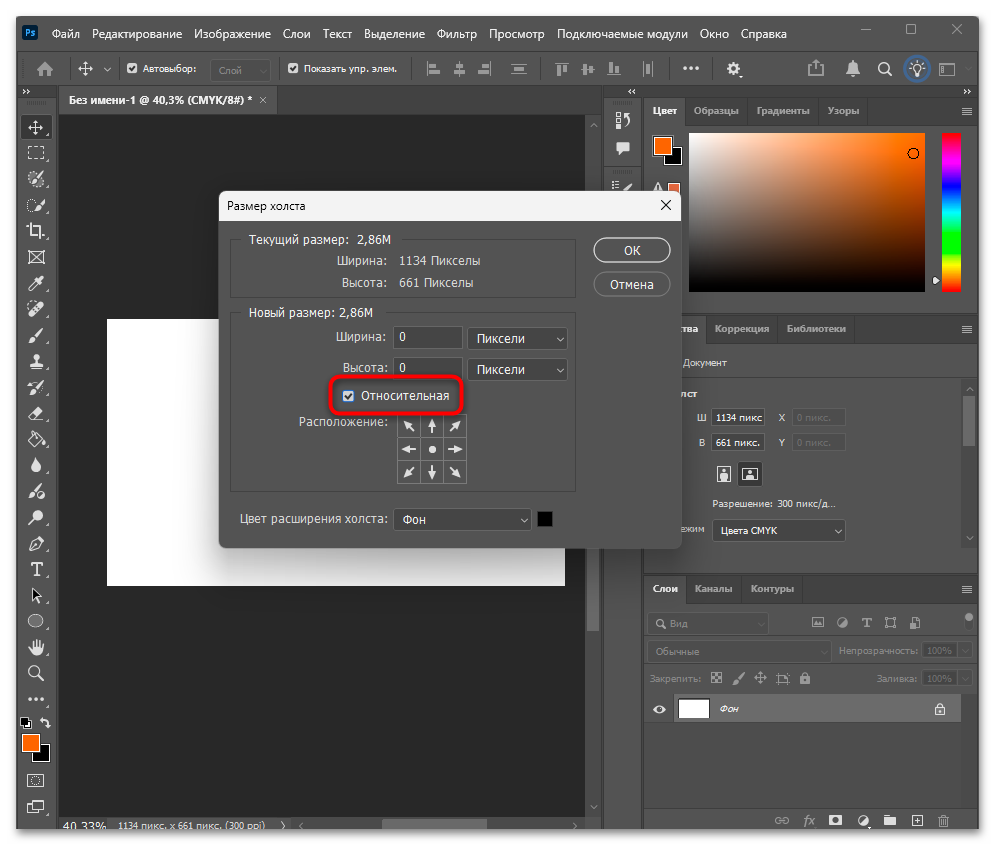Open Color panel options menu

point(966,111)
